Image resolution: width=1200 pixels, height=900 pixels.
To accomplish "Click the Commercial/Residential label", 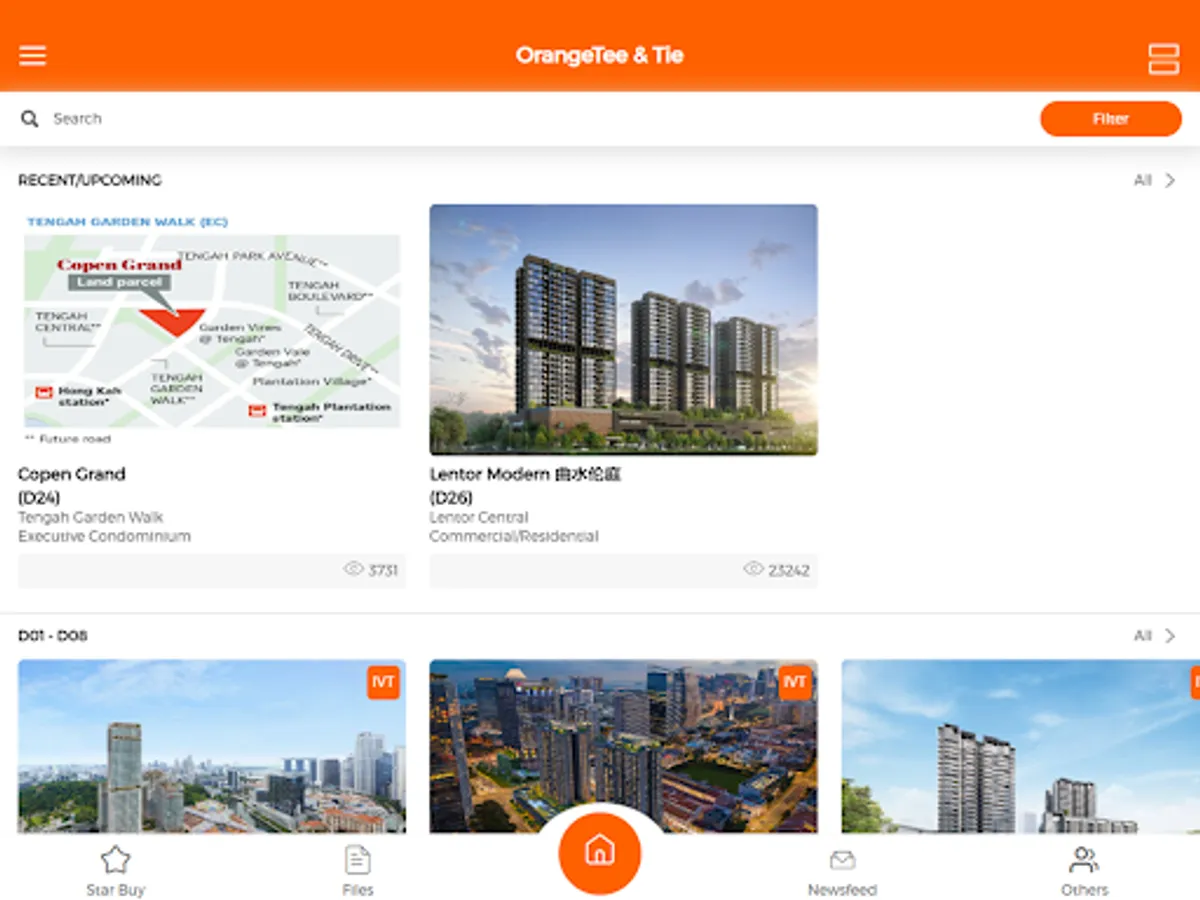I will coord(514,536).
